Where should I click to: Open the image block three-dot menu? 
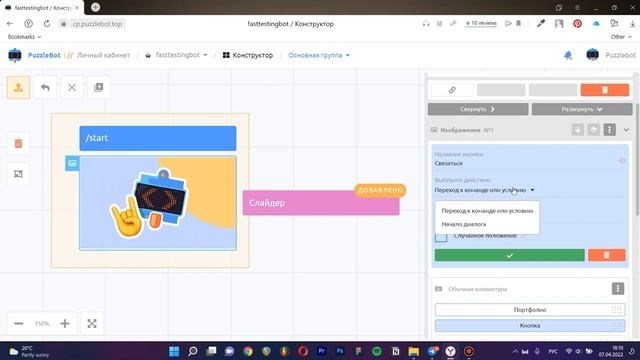tap(609, 130)
